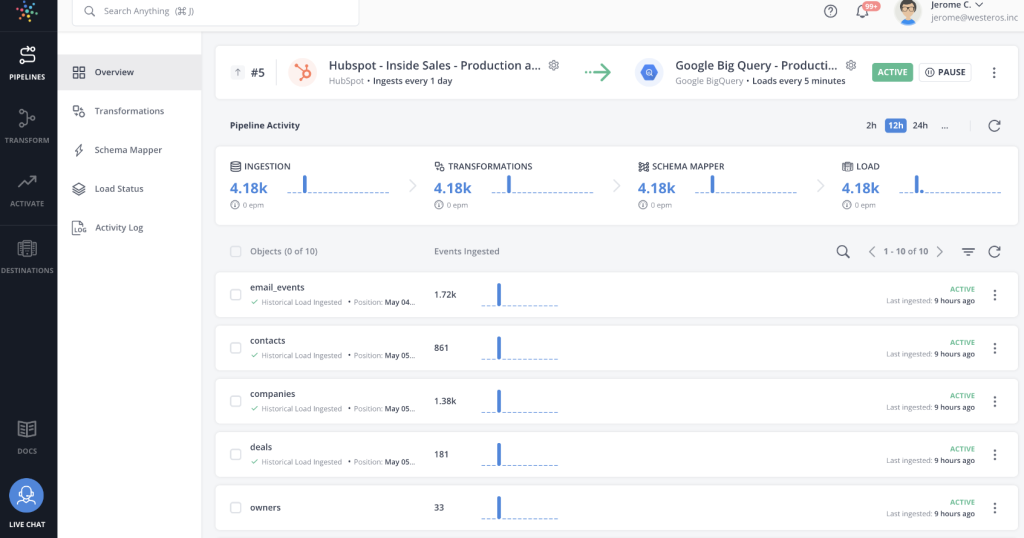This screenshot has height=538, width=1024.
Task: Start a Live Chat session
Action: (x=27, y=503)
